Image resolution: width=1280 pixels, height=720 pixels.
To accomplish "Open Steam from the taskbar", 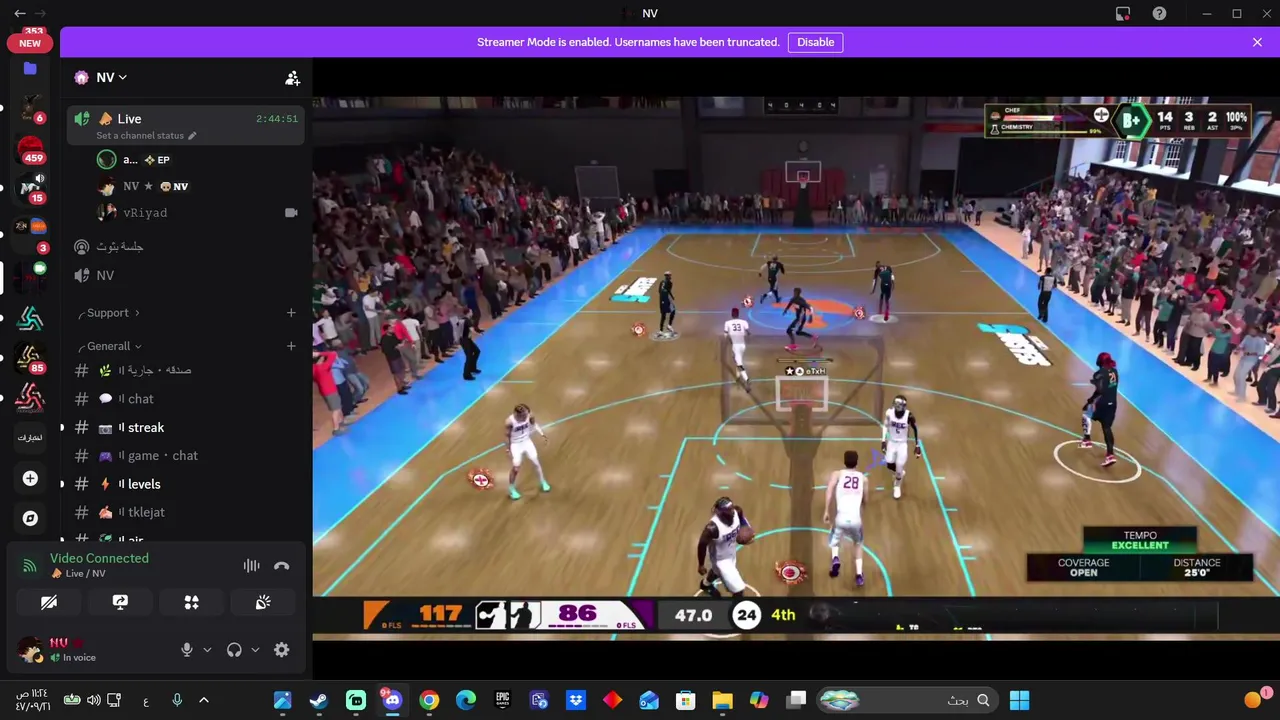I will [319, 700].
